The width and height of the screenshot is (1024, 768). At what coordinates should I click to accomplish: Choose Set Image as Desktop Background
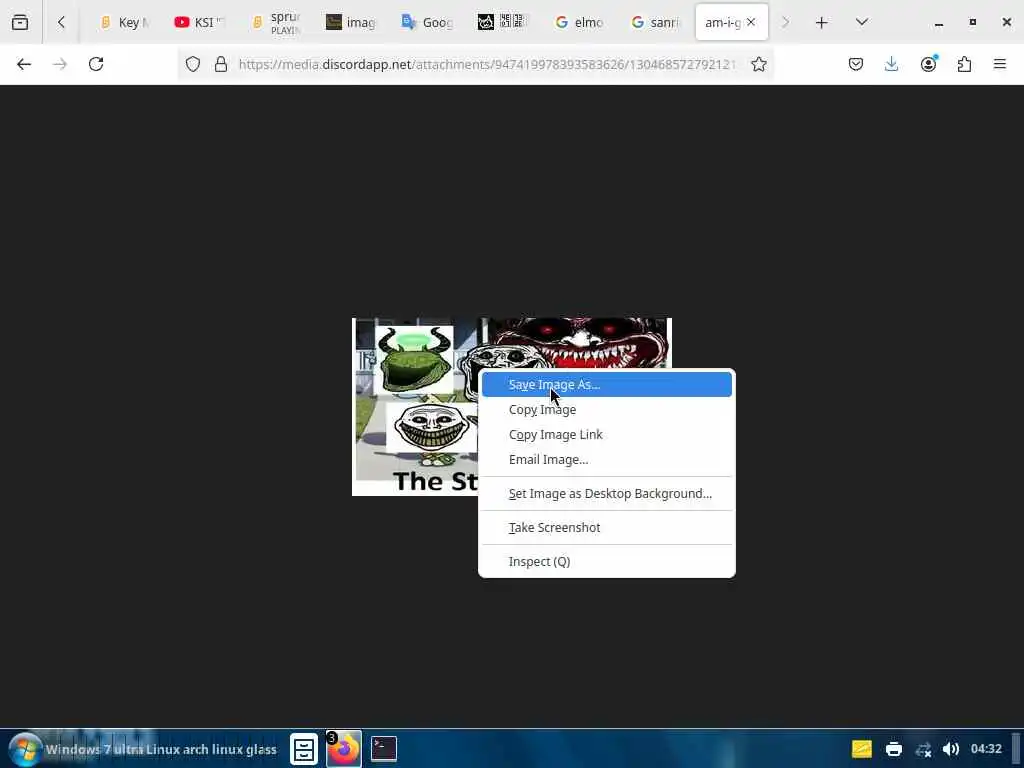[x=607, y=493]
